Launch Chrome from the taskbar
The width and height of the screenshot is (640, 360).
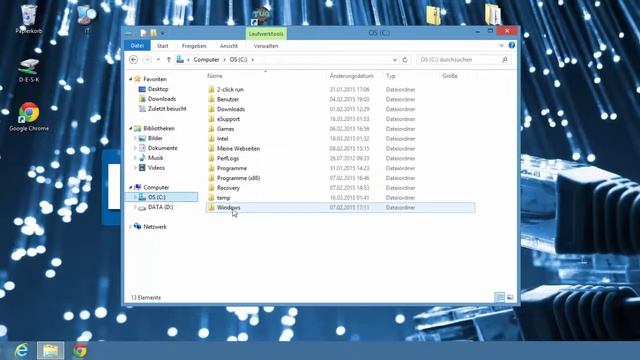point(80,351)
